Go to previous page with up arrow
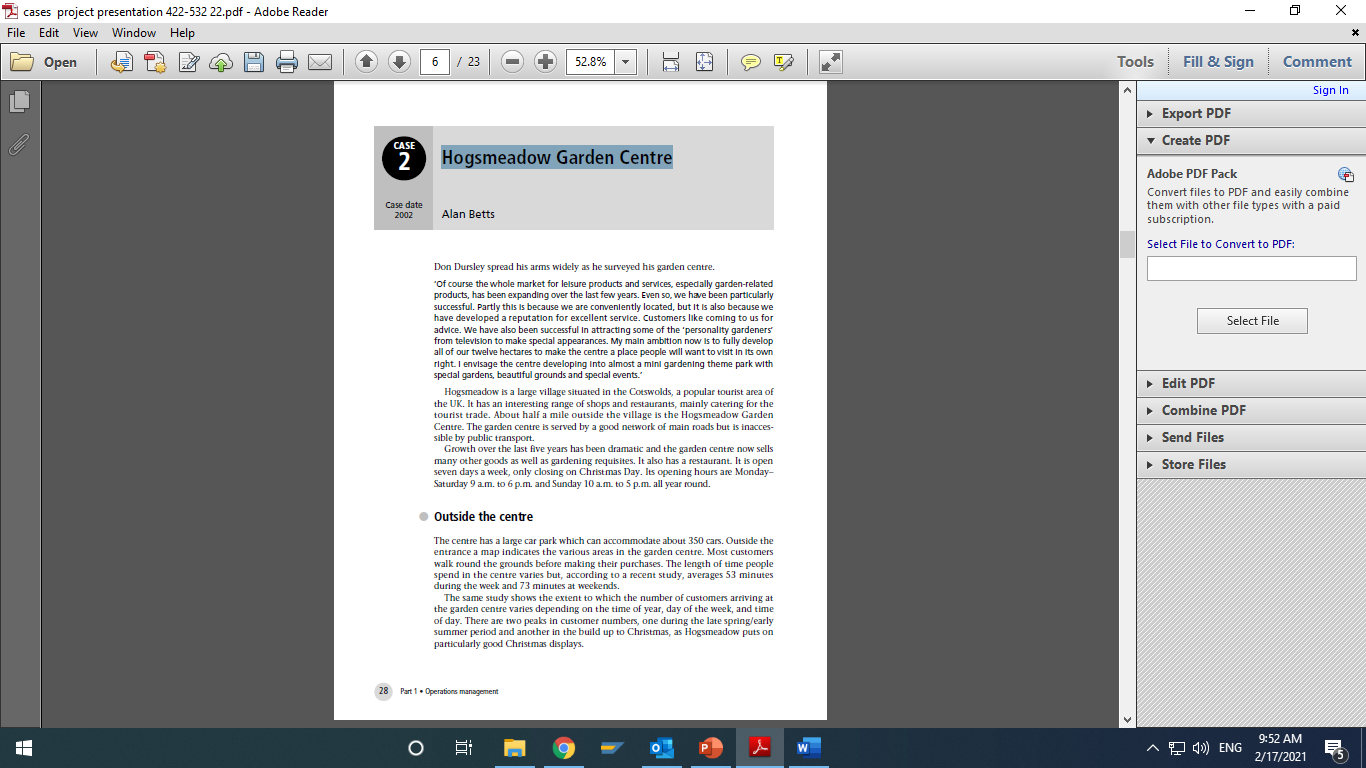The image size is (1366, 768). point(366,62)
